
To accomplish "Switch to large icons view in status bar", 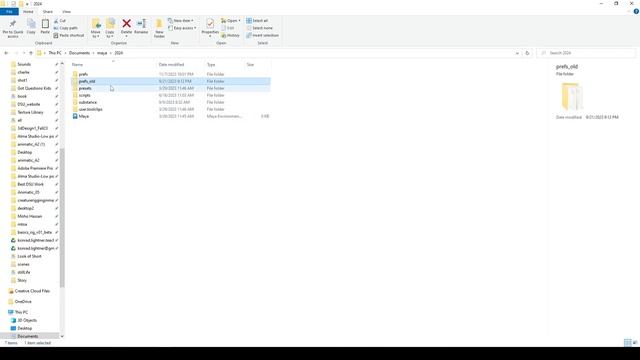I will coord(635,343).
